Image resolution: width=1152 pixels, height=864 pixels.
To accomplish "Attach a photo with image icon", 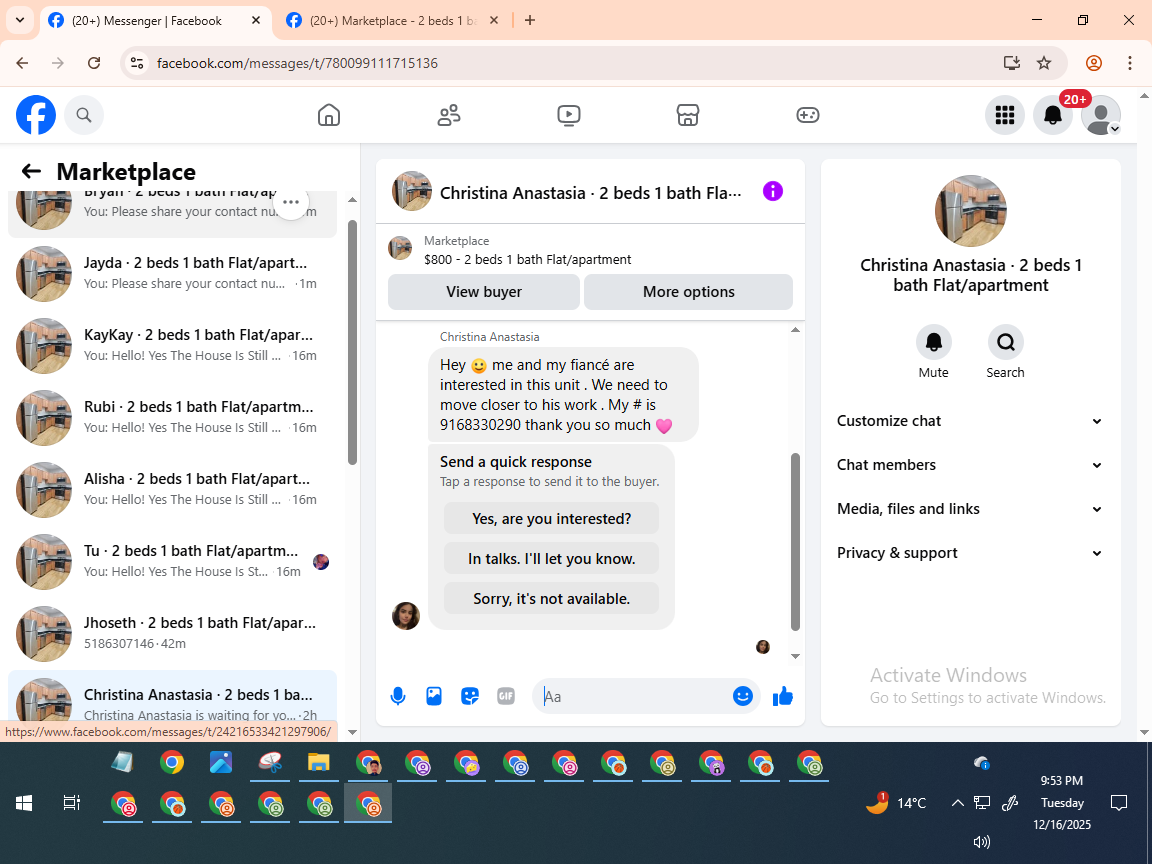I will (x=434, y=696).
